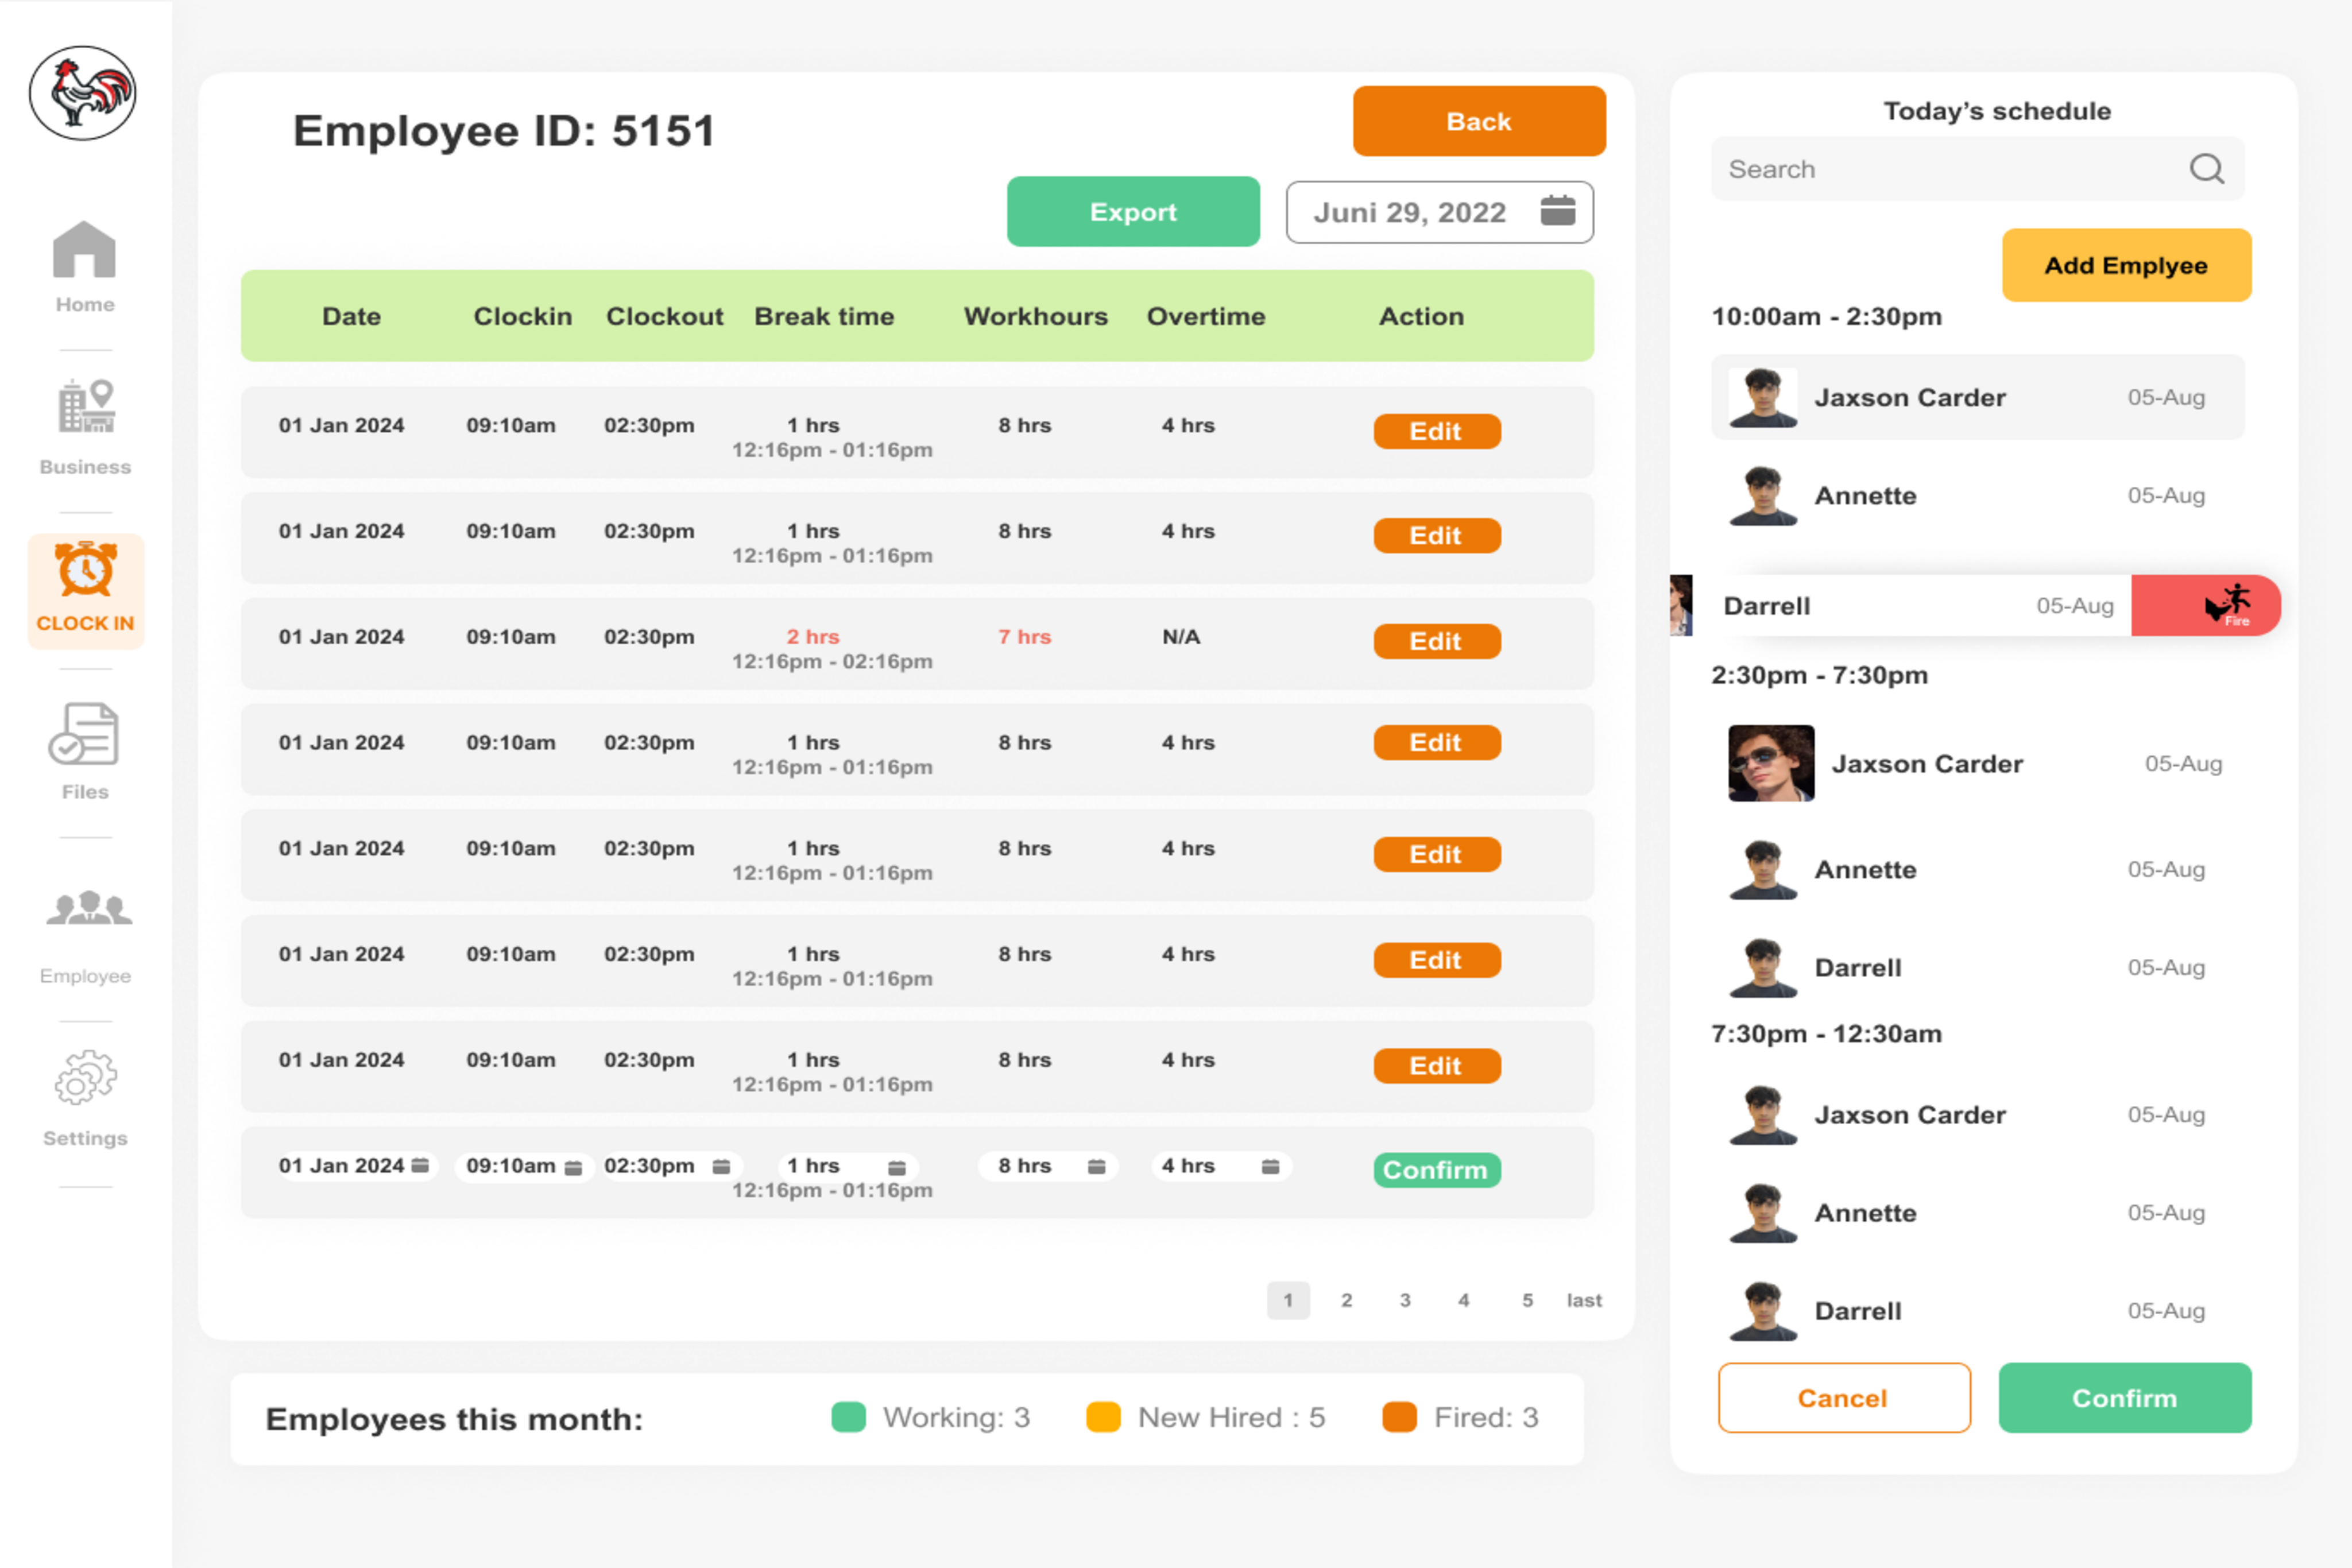The width and height of the screenshot is (2352, 1568).
Task: Open calendar picker for editable clockin time
Action: coord(573,1167)
